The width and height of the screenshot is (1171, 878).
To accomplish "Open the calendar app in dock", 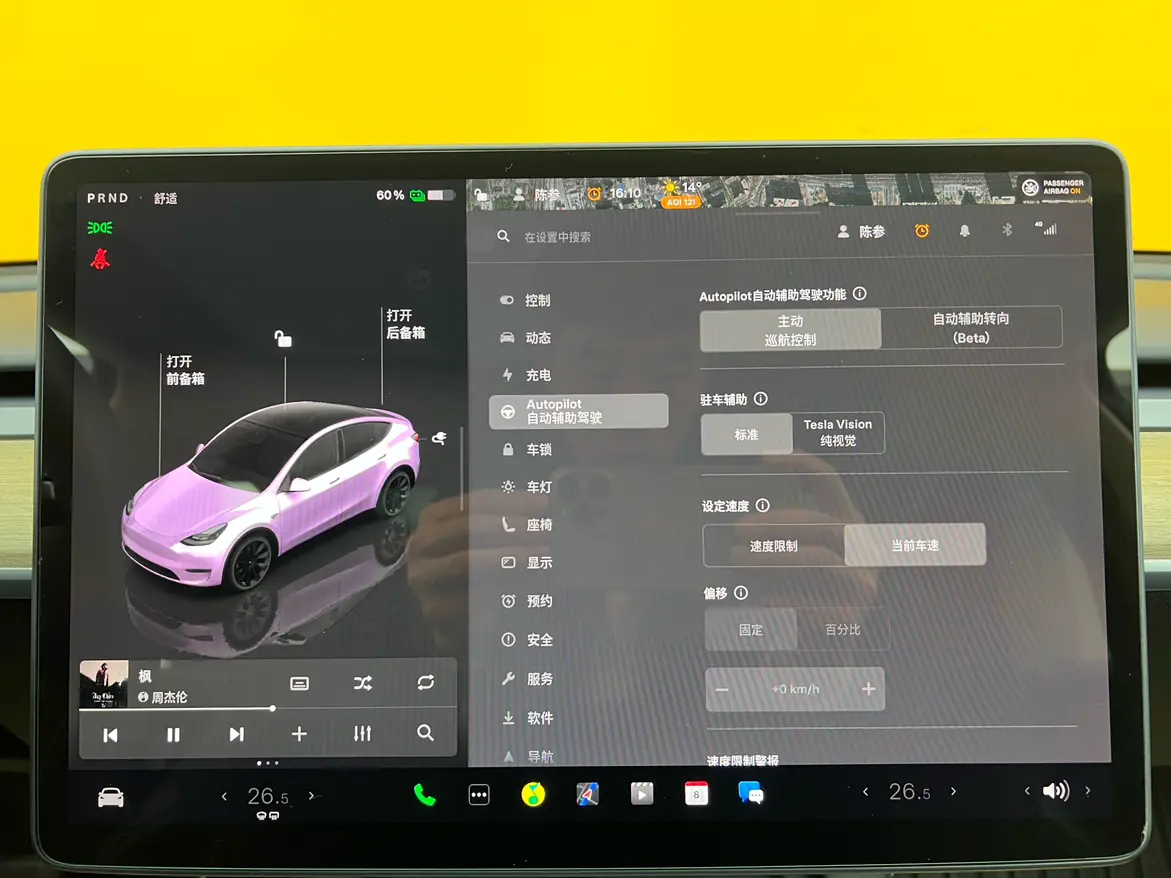I will point(696,794).
